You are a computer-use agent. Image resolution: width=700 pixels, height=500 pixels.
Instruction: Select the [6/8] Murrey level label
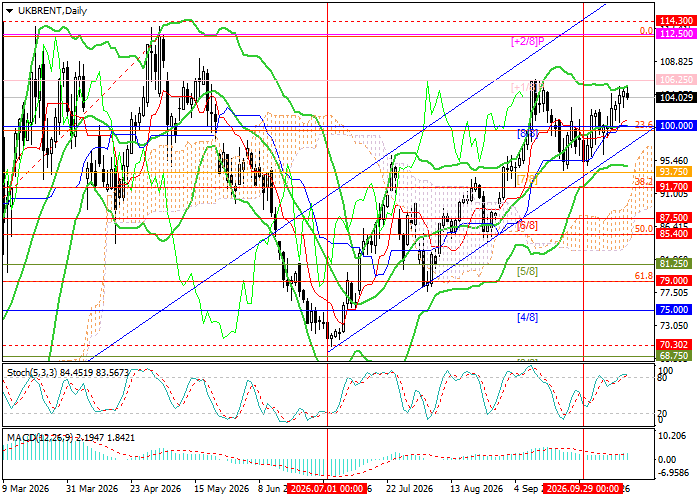527,225
